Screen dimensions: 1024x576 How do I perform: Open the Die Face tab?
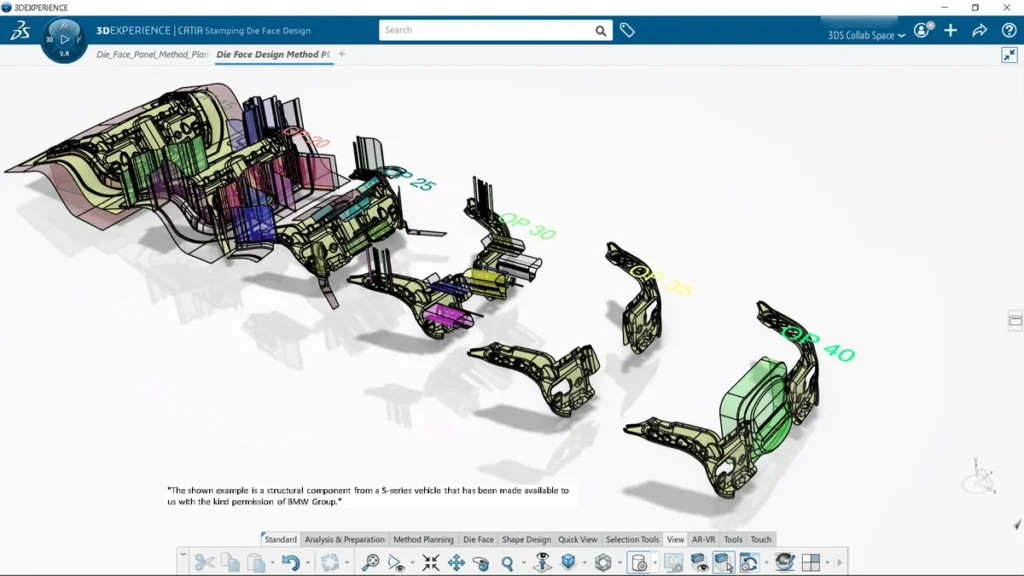[478, 539]
